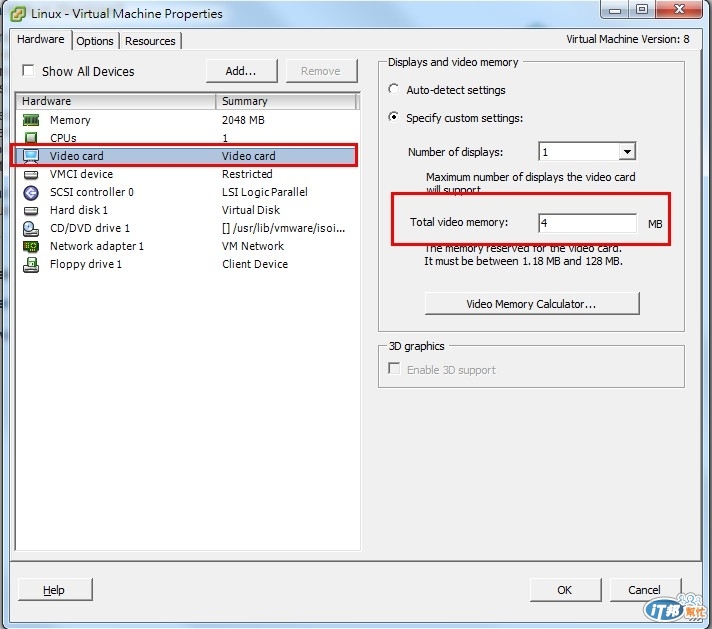The height and width of the screenshot is (629, 712).
Task: Open the Number of displays dropdown
Action: (627, 152)
